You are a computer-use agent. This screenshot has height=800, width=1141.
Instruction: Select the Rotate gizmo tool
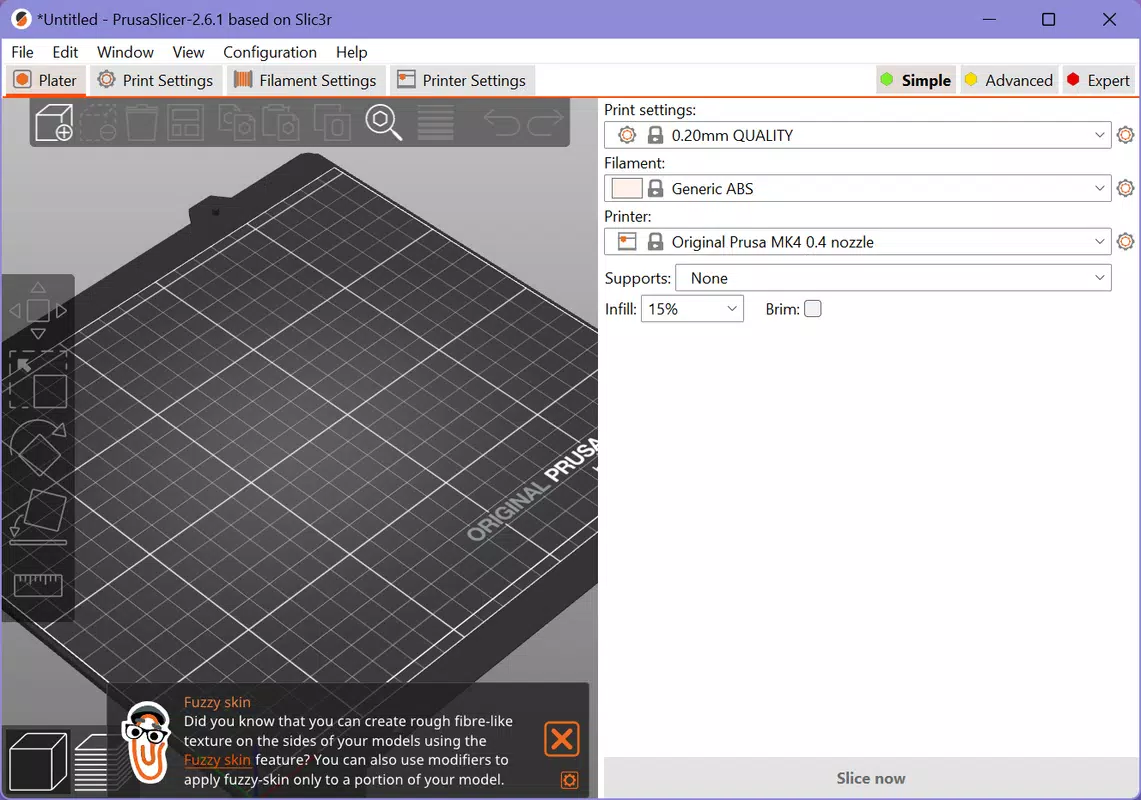38,448
